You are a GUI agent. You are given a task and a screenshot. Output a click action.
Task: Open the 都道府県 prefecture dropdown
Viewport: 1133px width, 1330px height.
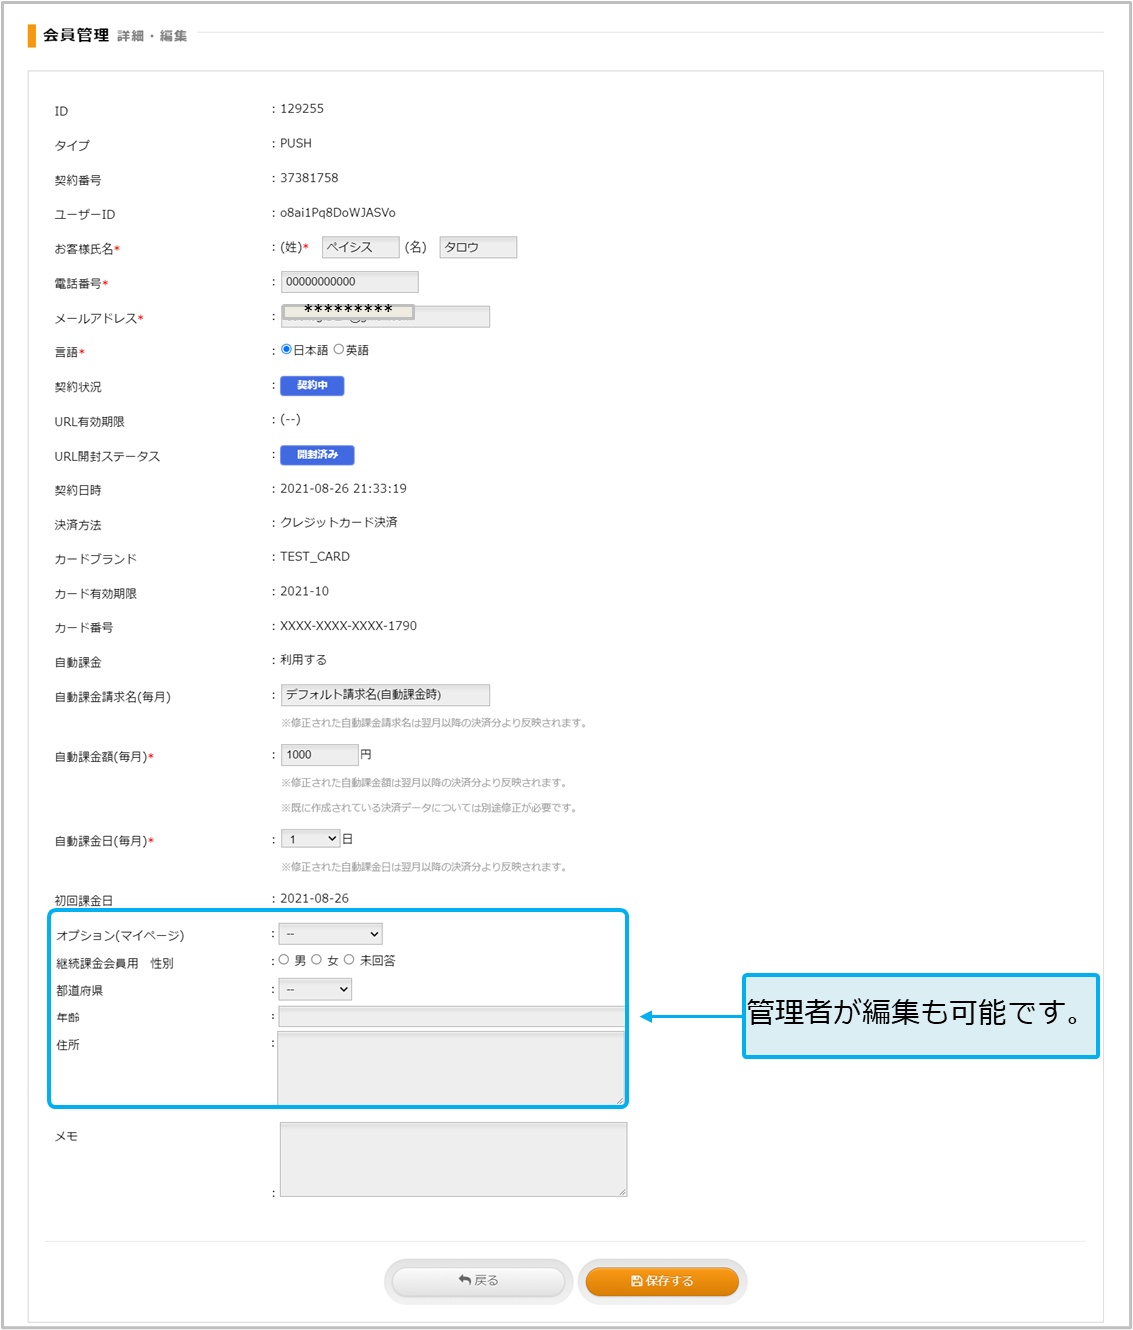pyautogui.click(x=315, y=990)
